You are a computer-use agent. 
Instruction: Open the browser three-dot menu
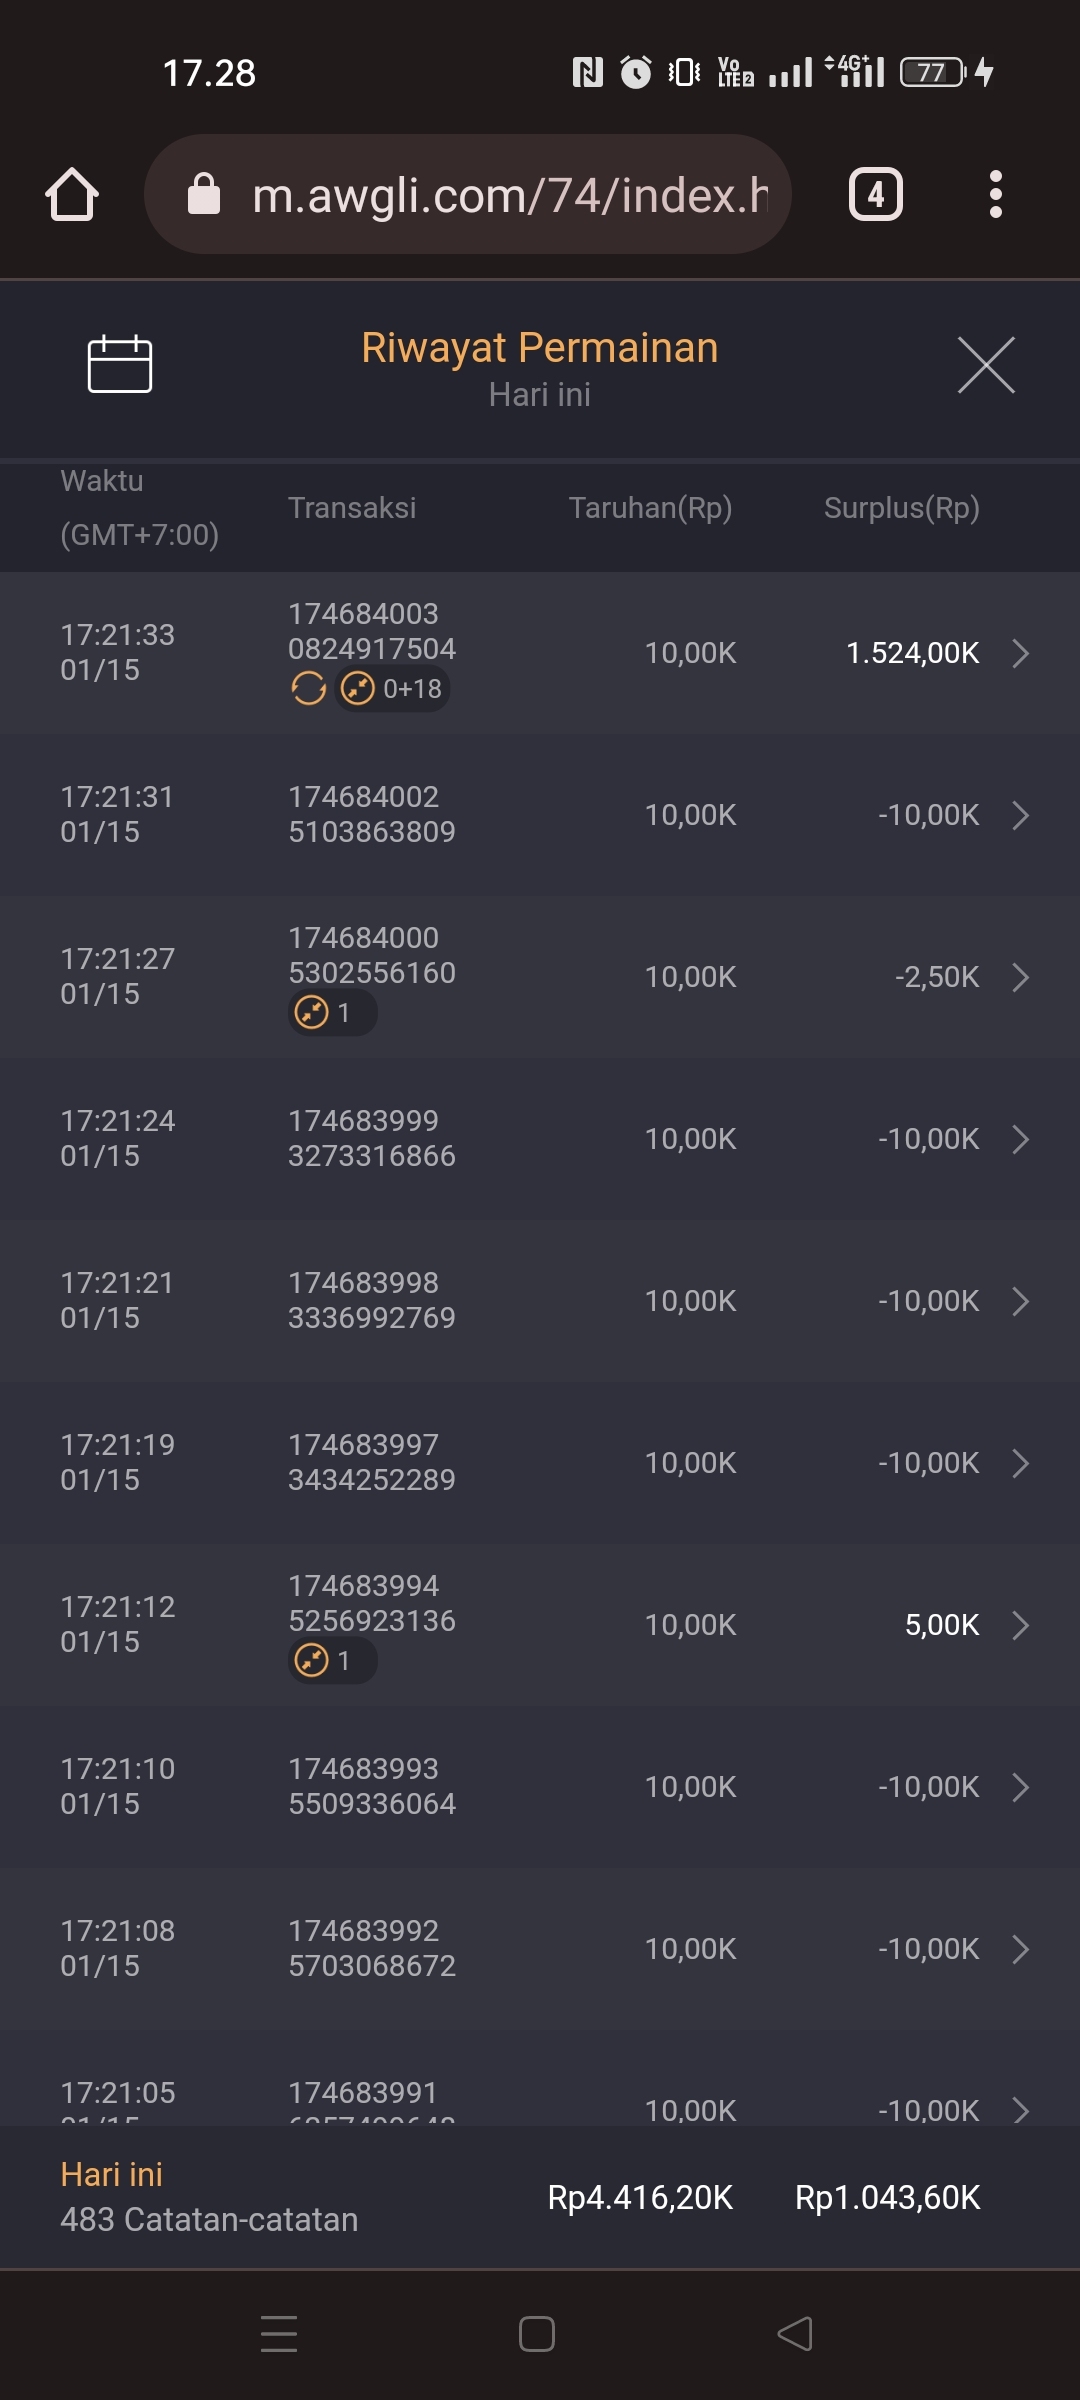tap(994, 194)
